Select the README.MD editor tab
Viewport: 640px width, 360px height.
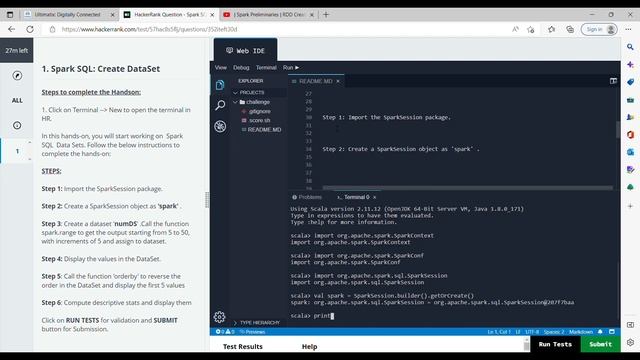pos(316,81)
